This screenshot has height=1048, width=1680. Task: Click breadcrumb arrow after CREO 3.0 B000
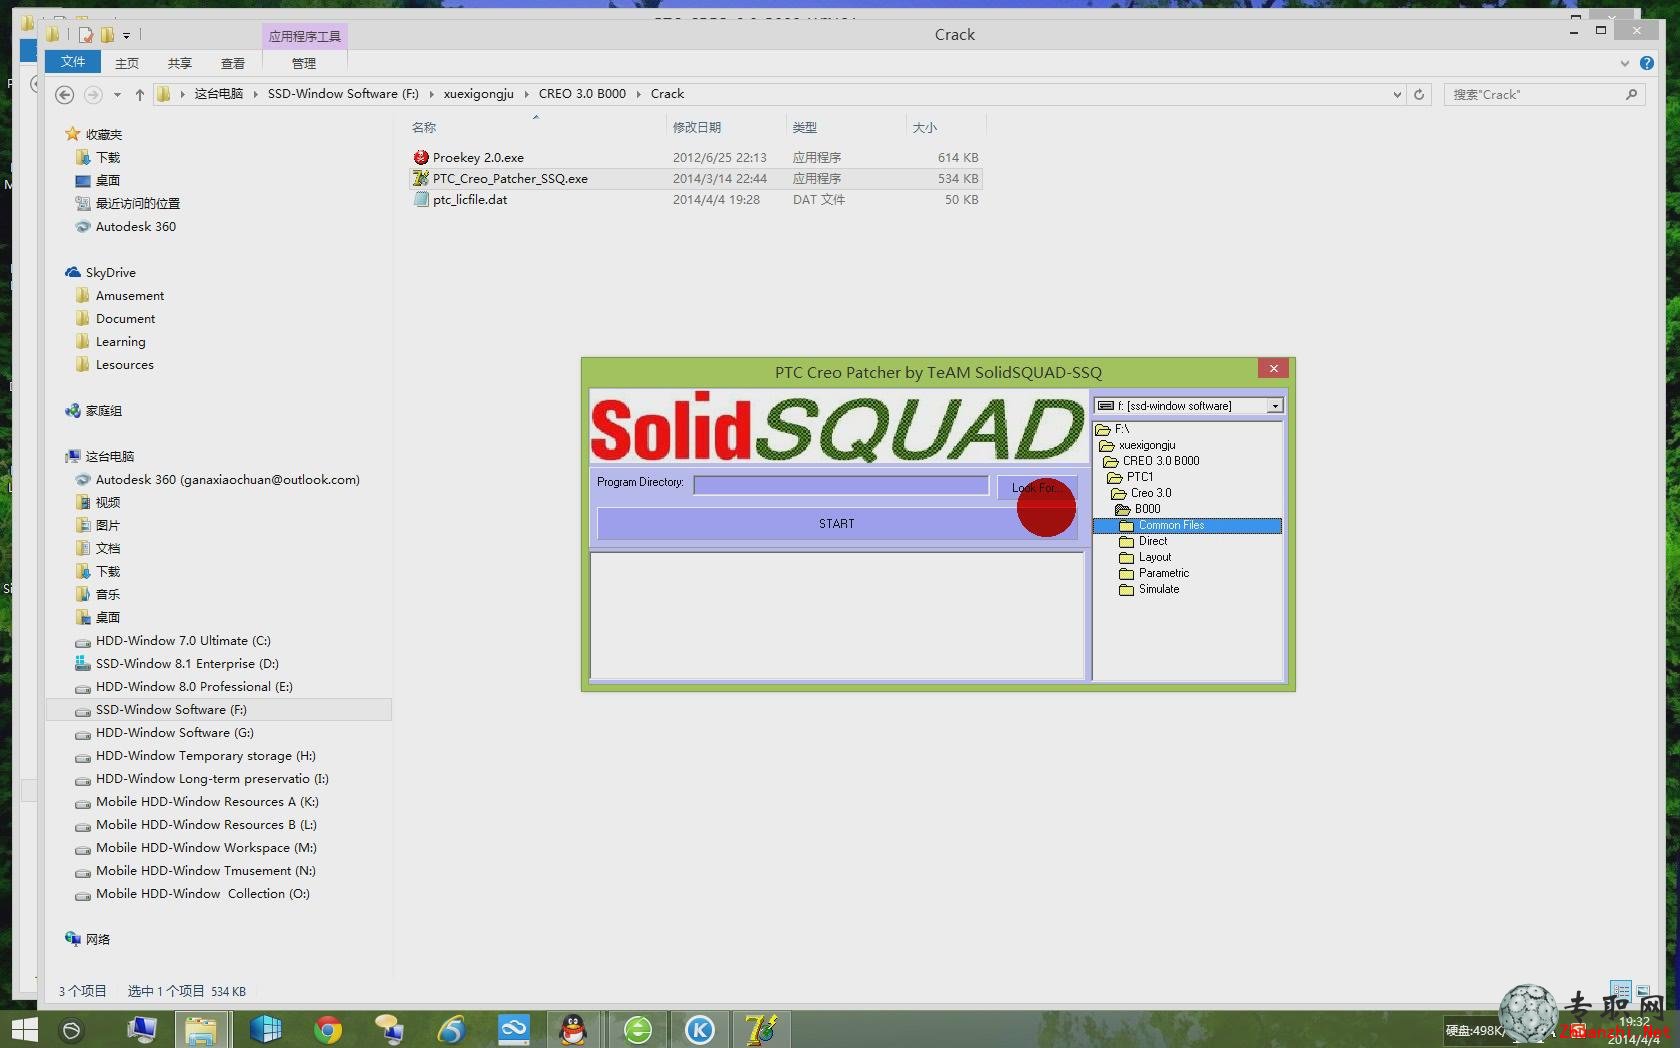(638, 94)
